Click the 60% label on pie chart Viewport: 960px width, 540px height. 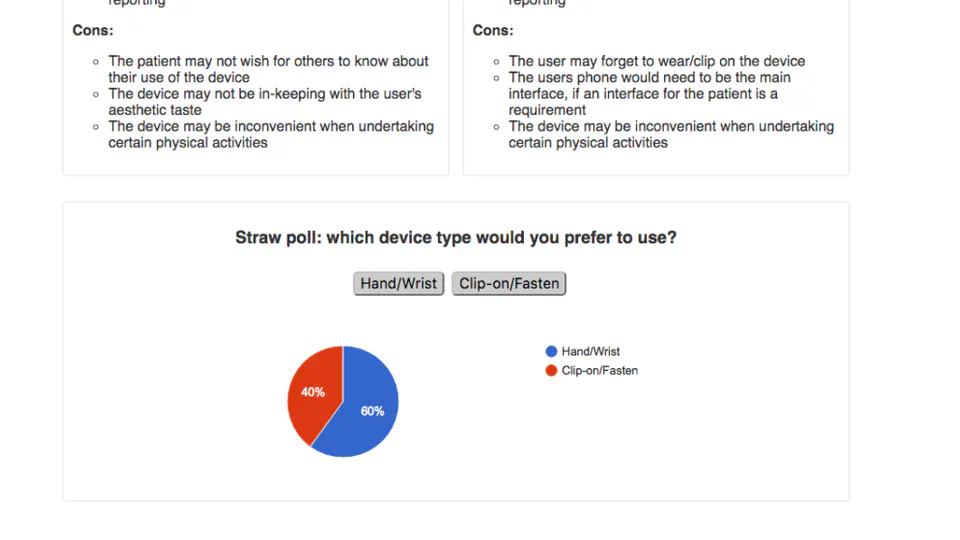pyautogui.click(x=372, y=411)
